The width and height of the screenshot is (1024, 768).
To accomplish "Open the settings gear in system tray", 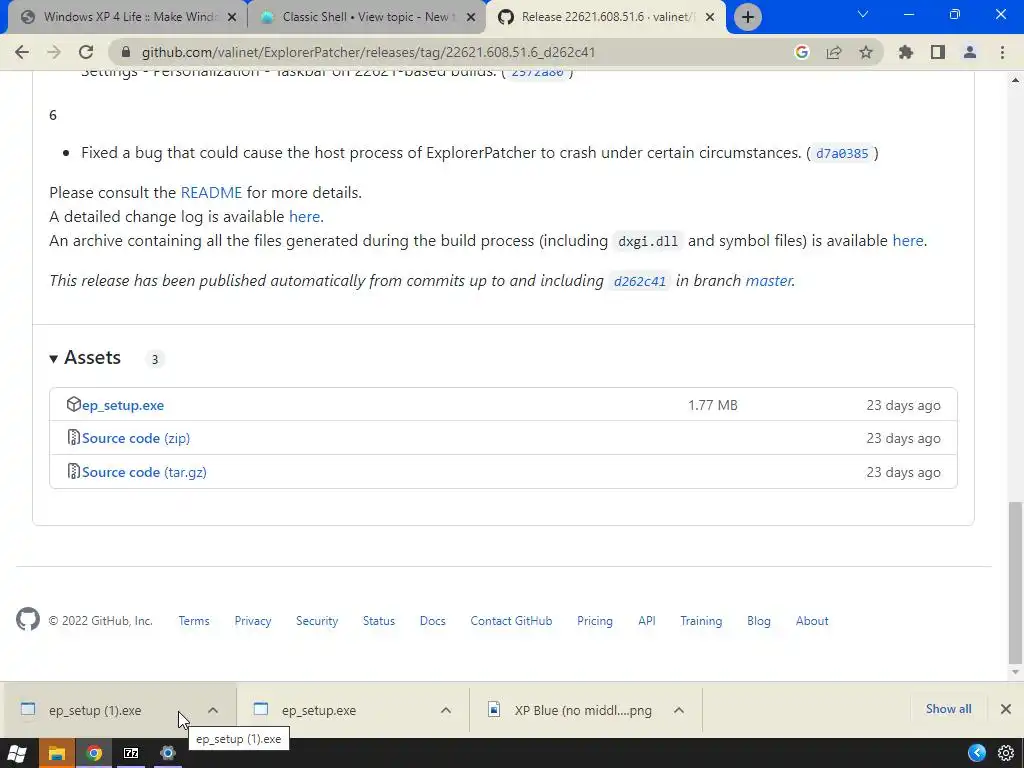I will pyautogui.click(x=1006, y=753).
